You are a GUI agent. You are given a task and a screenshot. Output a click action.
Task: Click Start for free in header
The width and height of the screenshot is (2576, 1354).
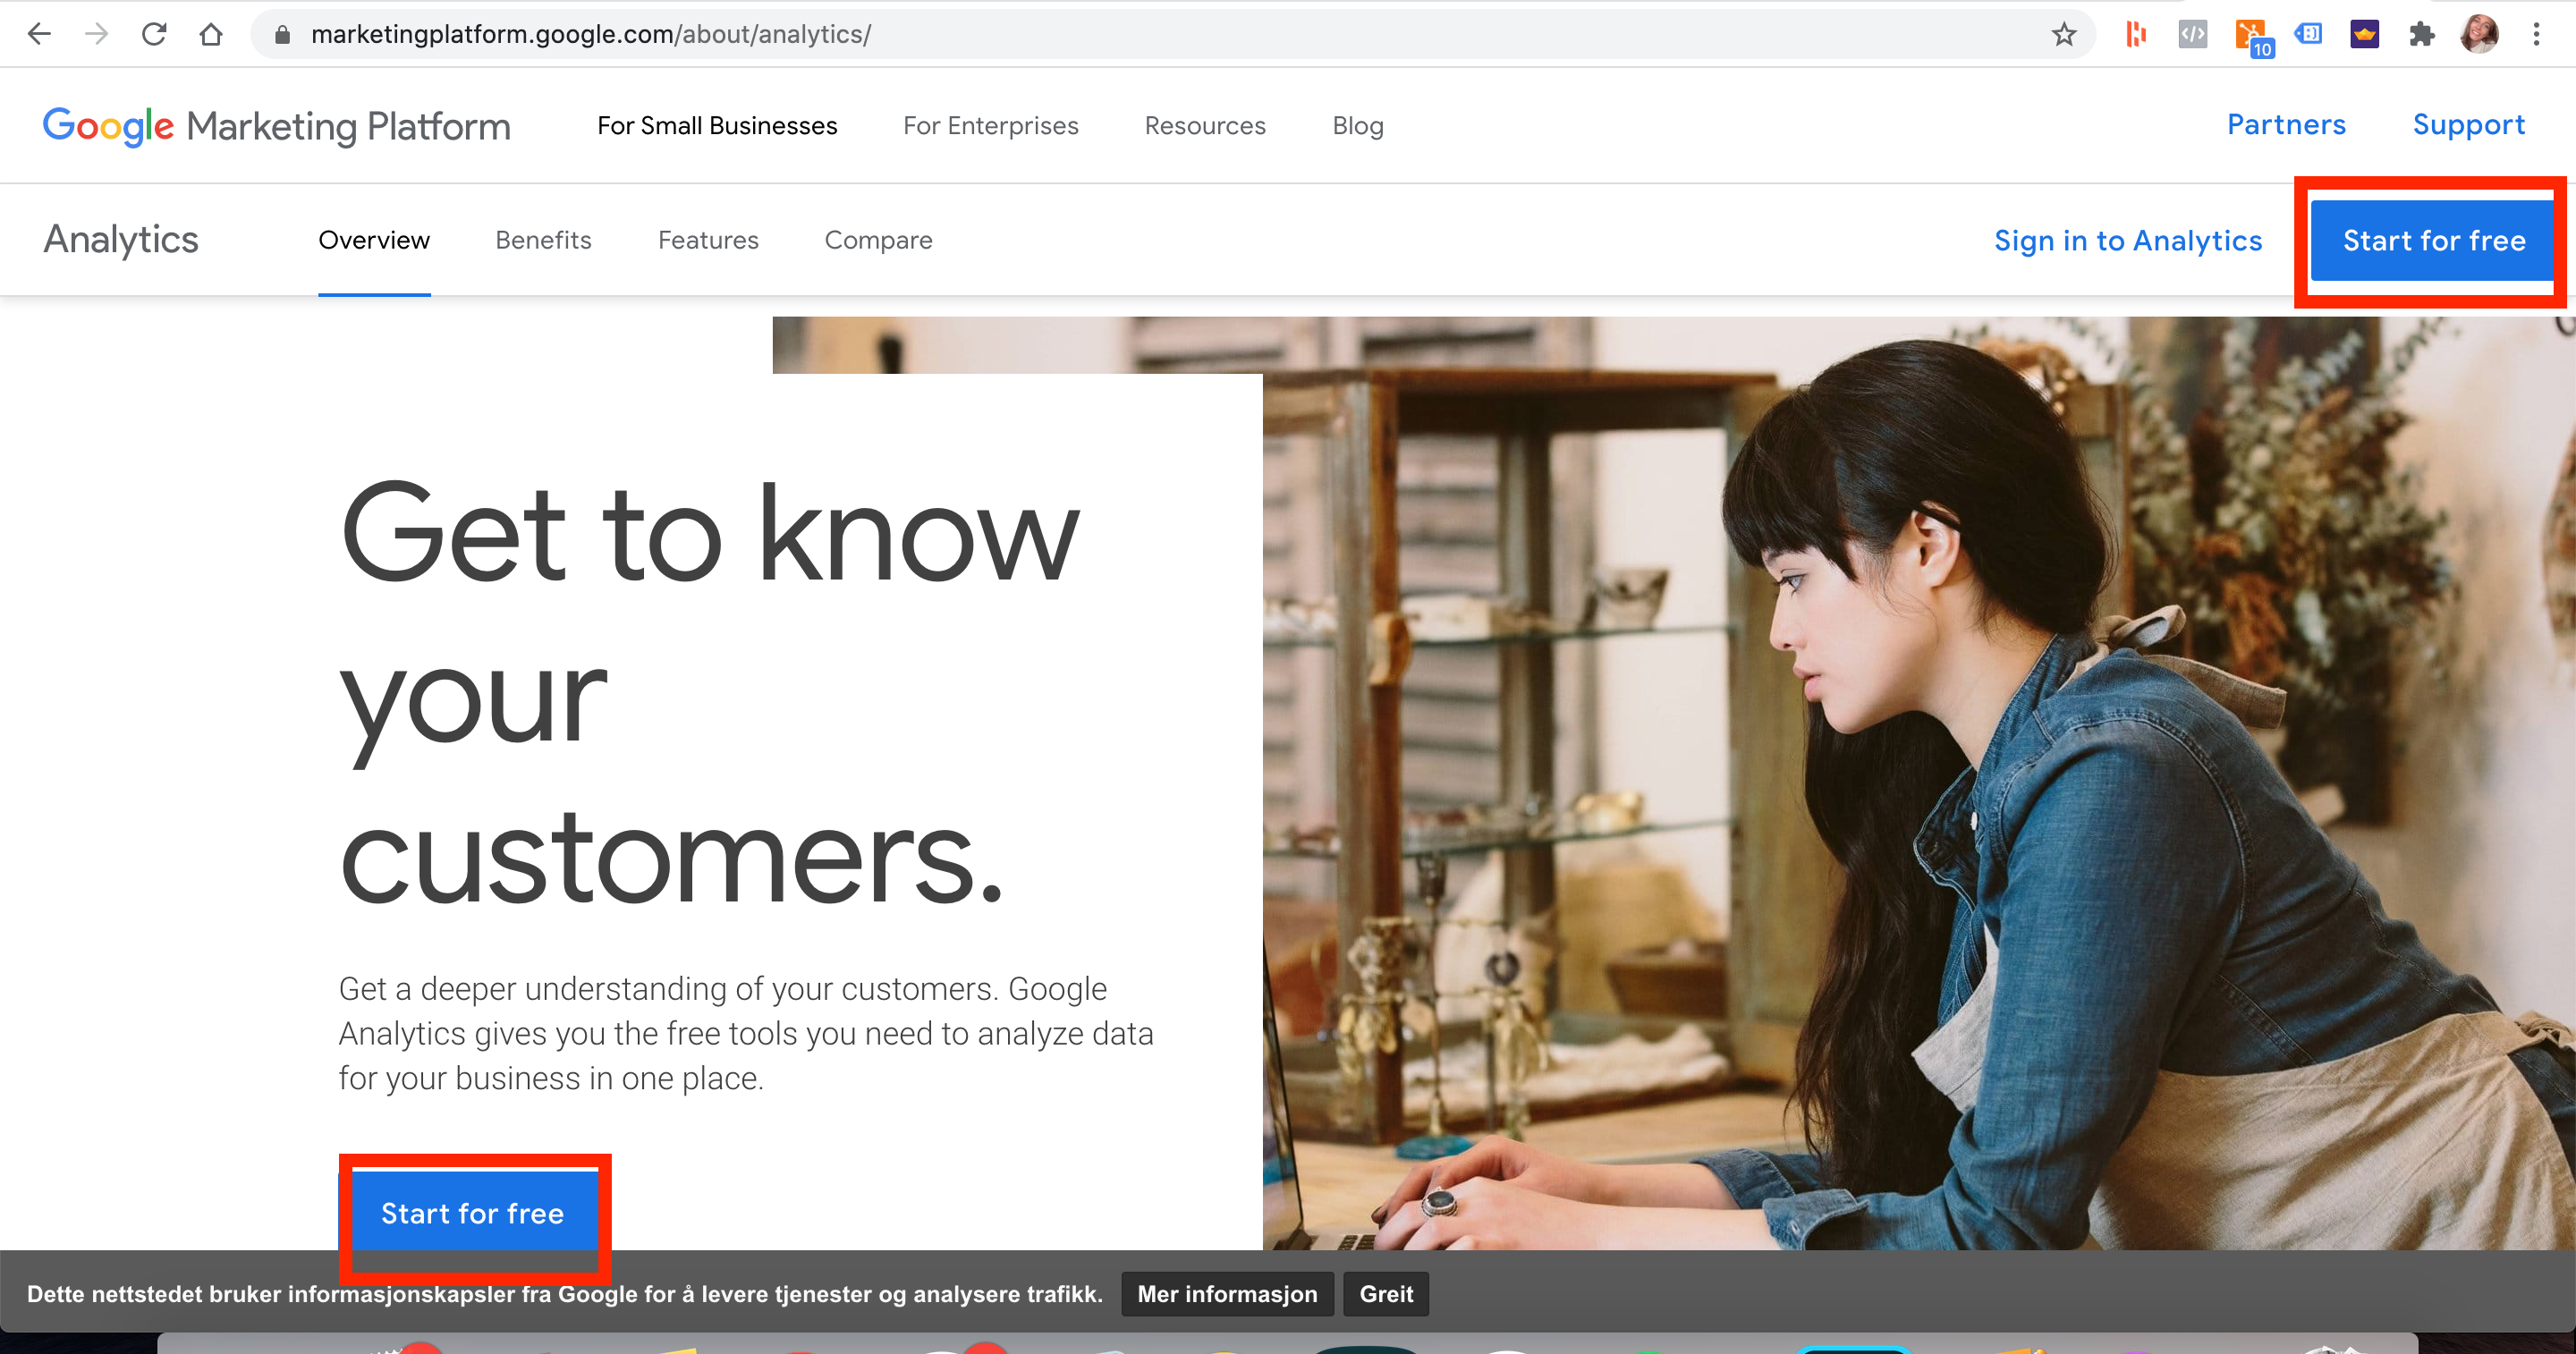point(2434,241)
